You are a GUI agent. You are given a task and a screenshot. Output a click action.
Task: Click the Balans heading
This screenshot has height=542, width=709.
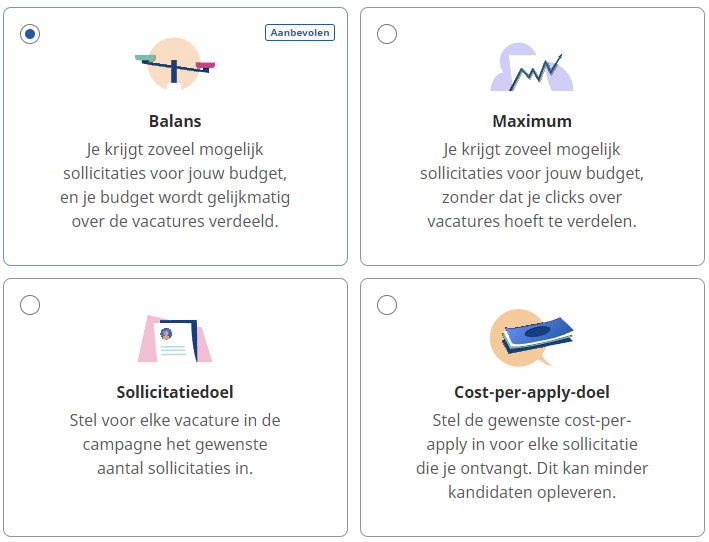tap(175, 121)
